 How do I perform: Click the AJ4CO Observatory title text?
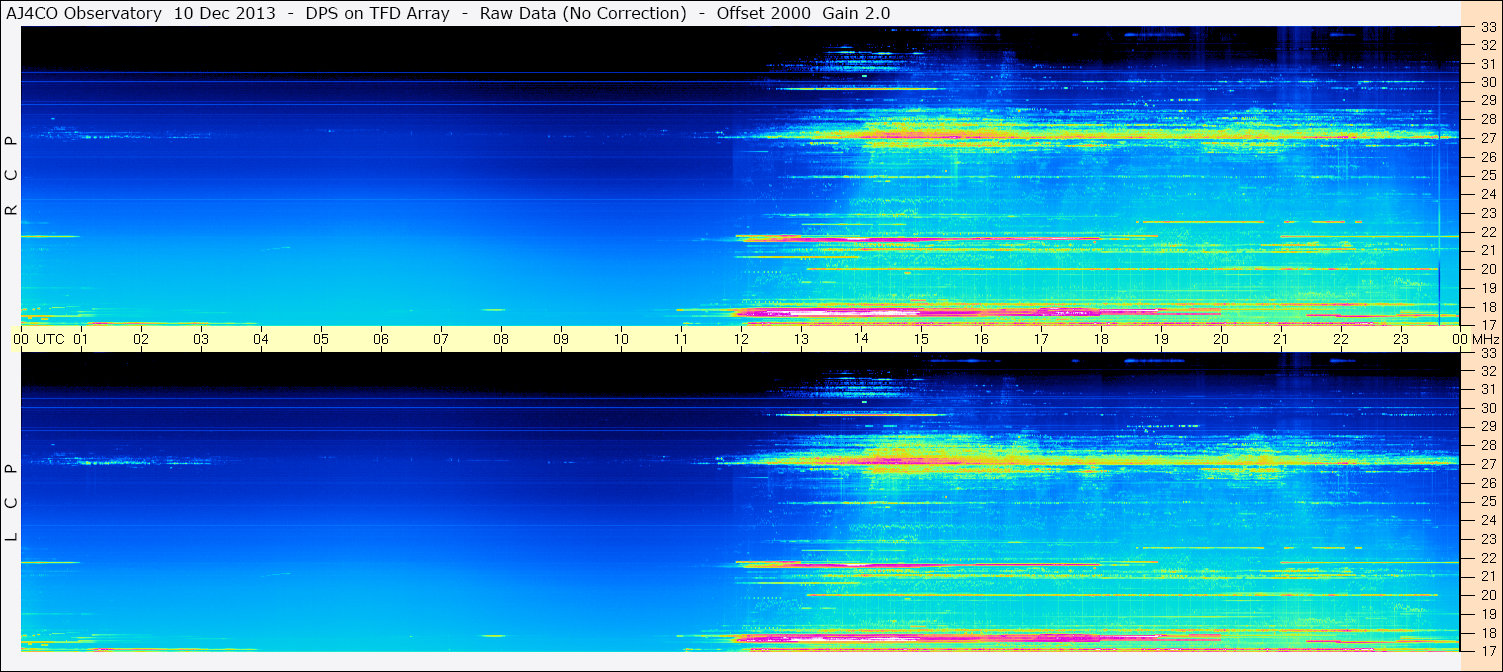pyautogui.click(x=85, y=13)
